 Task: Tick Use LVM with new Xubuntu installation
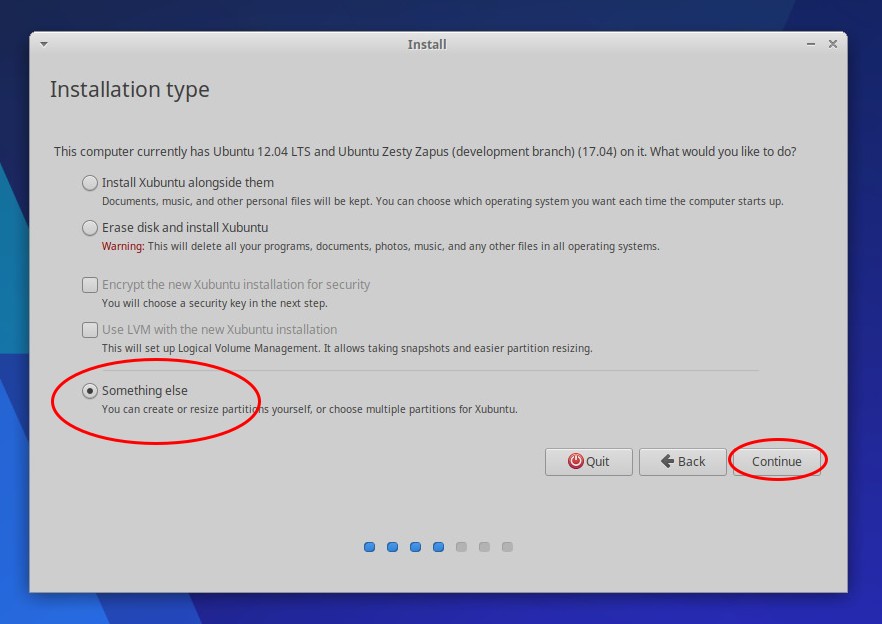[89, 330]
